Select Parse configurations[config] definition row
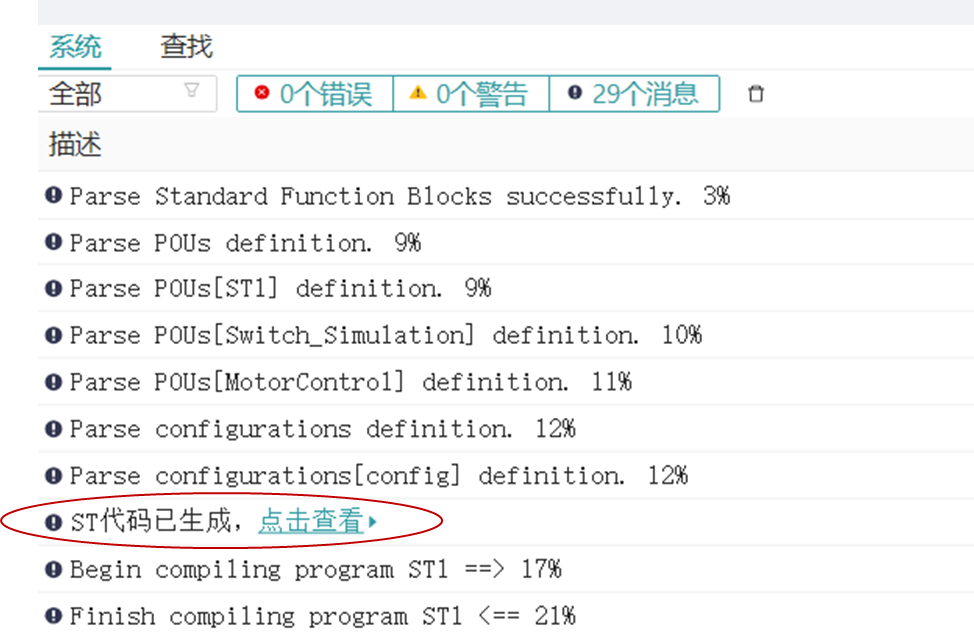The image size is (974, 637). point(378,476)
